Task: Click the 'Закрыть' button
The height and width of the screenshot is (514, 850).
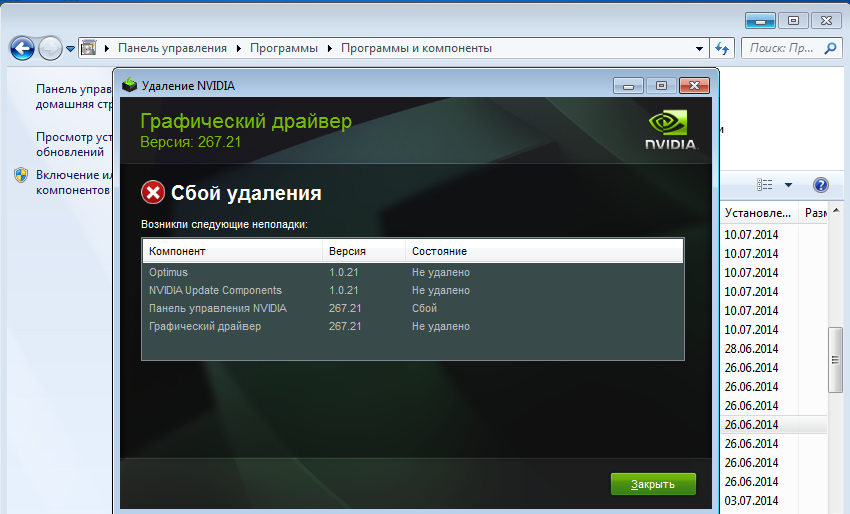Action: pos(653,484)
